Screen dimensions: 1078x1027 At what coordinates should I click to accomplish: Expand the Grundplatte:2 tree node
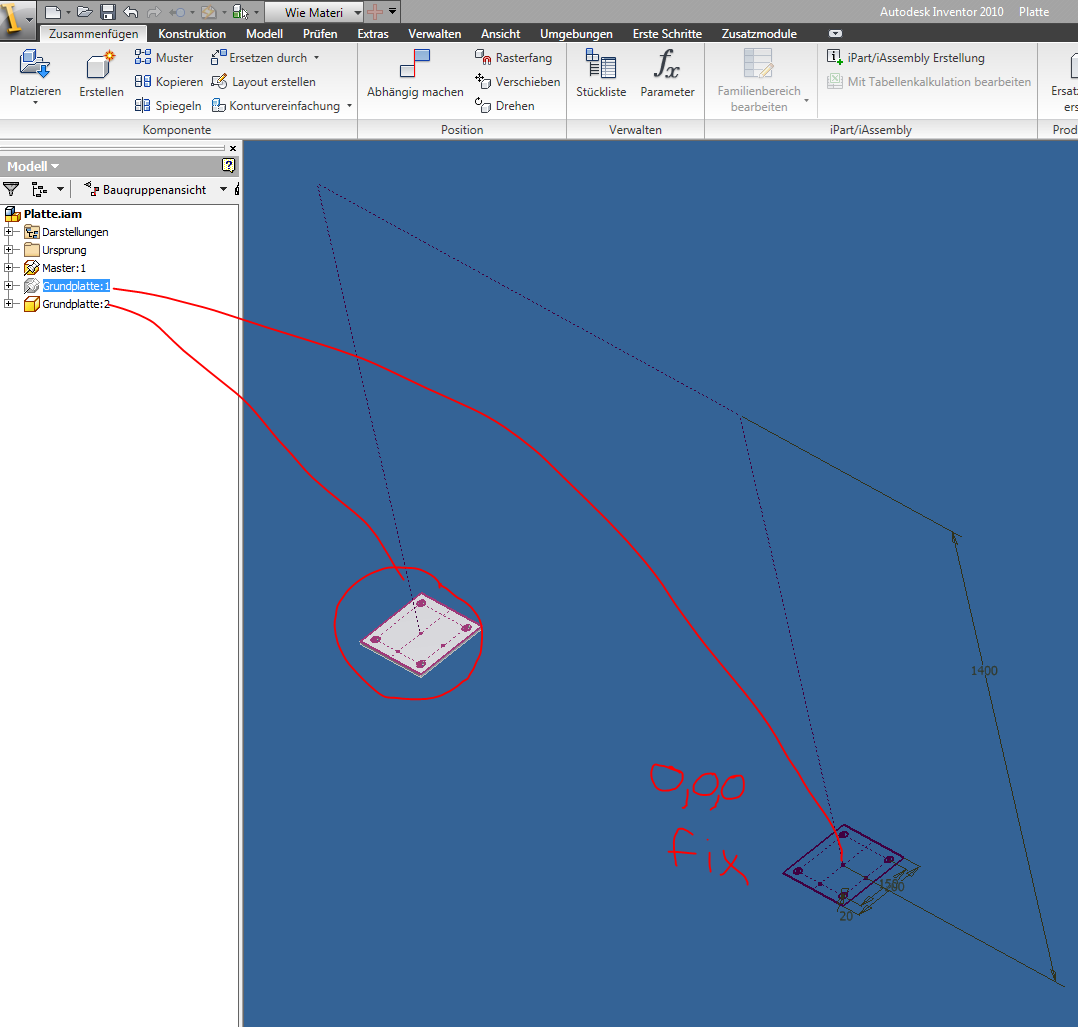pos(8,303)
